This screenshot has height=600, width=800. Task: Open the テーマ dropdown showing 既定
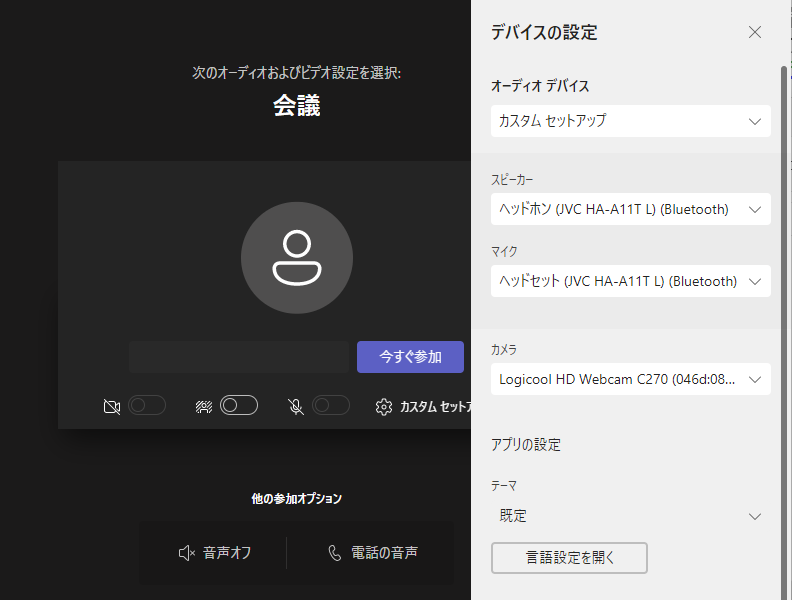631,516
